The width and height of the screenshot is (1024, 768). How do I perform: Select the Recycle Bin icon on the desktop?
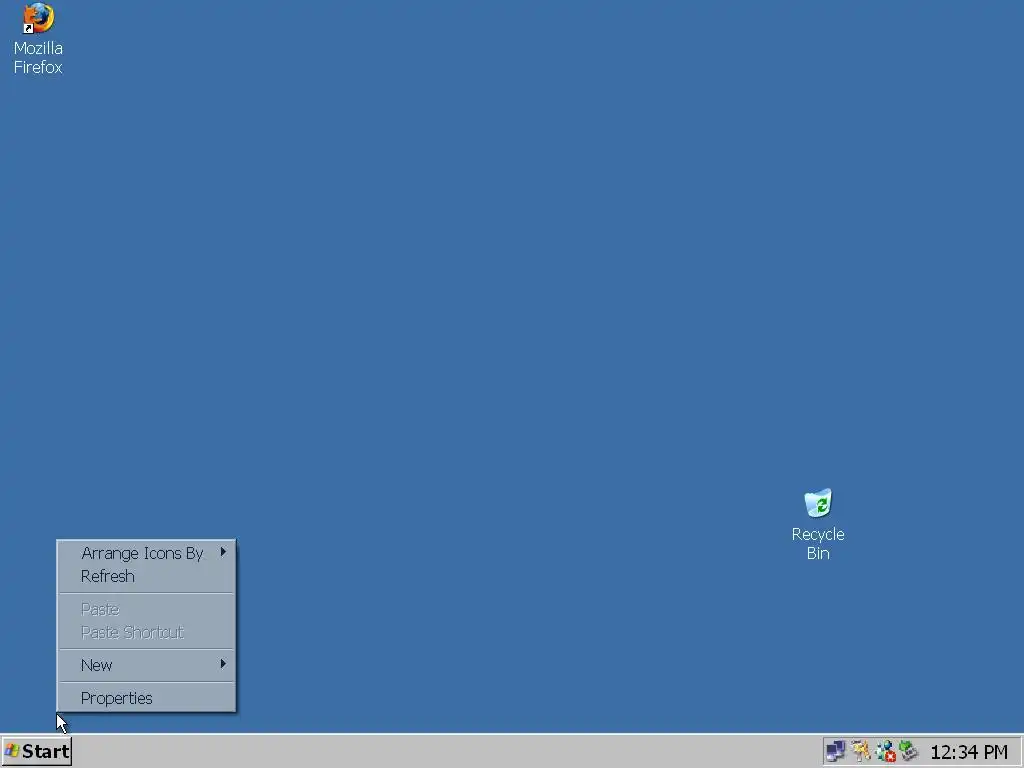point(818,504)
